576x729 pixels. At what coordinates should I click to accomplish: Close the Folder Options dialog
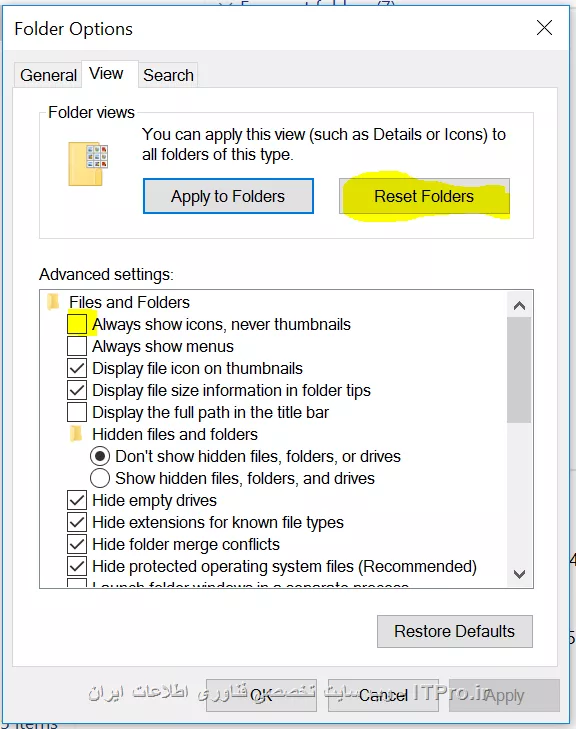point(544,28)
